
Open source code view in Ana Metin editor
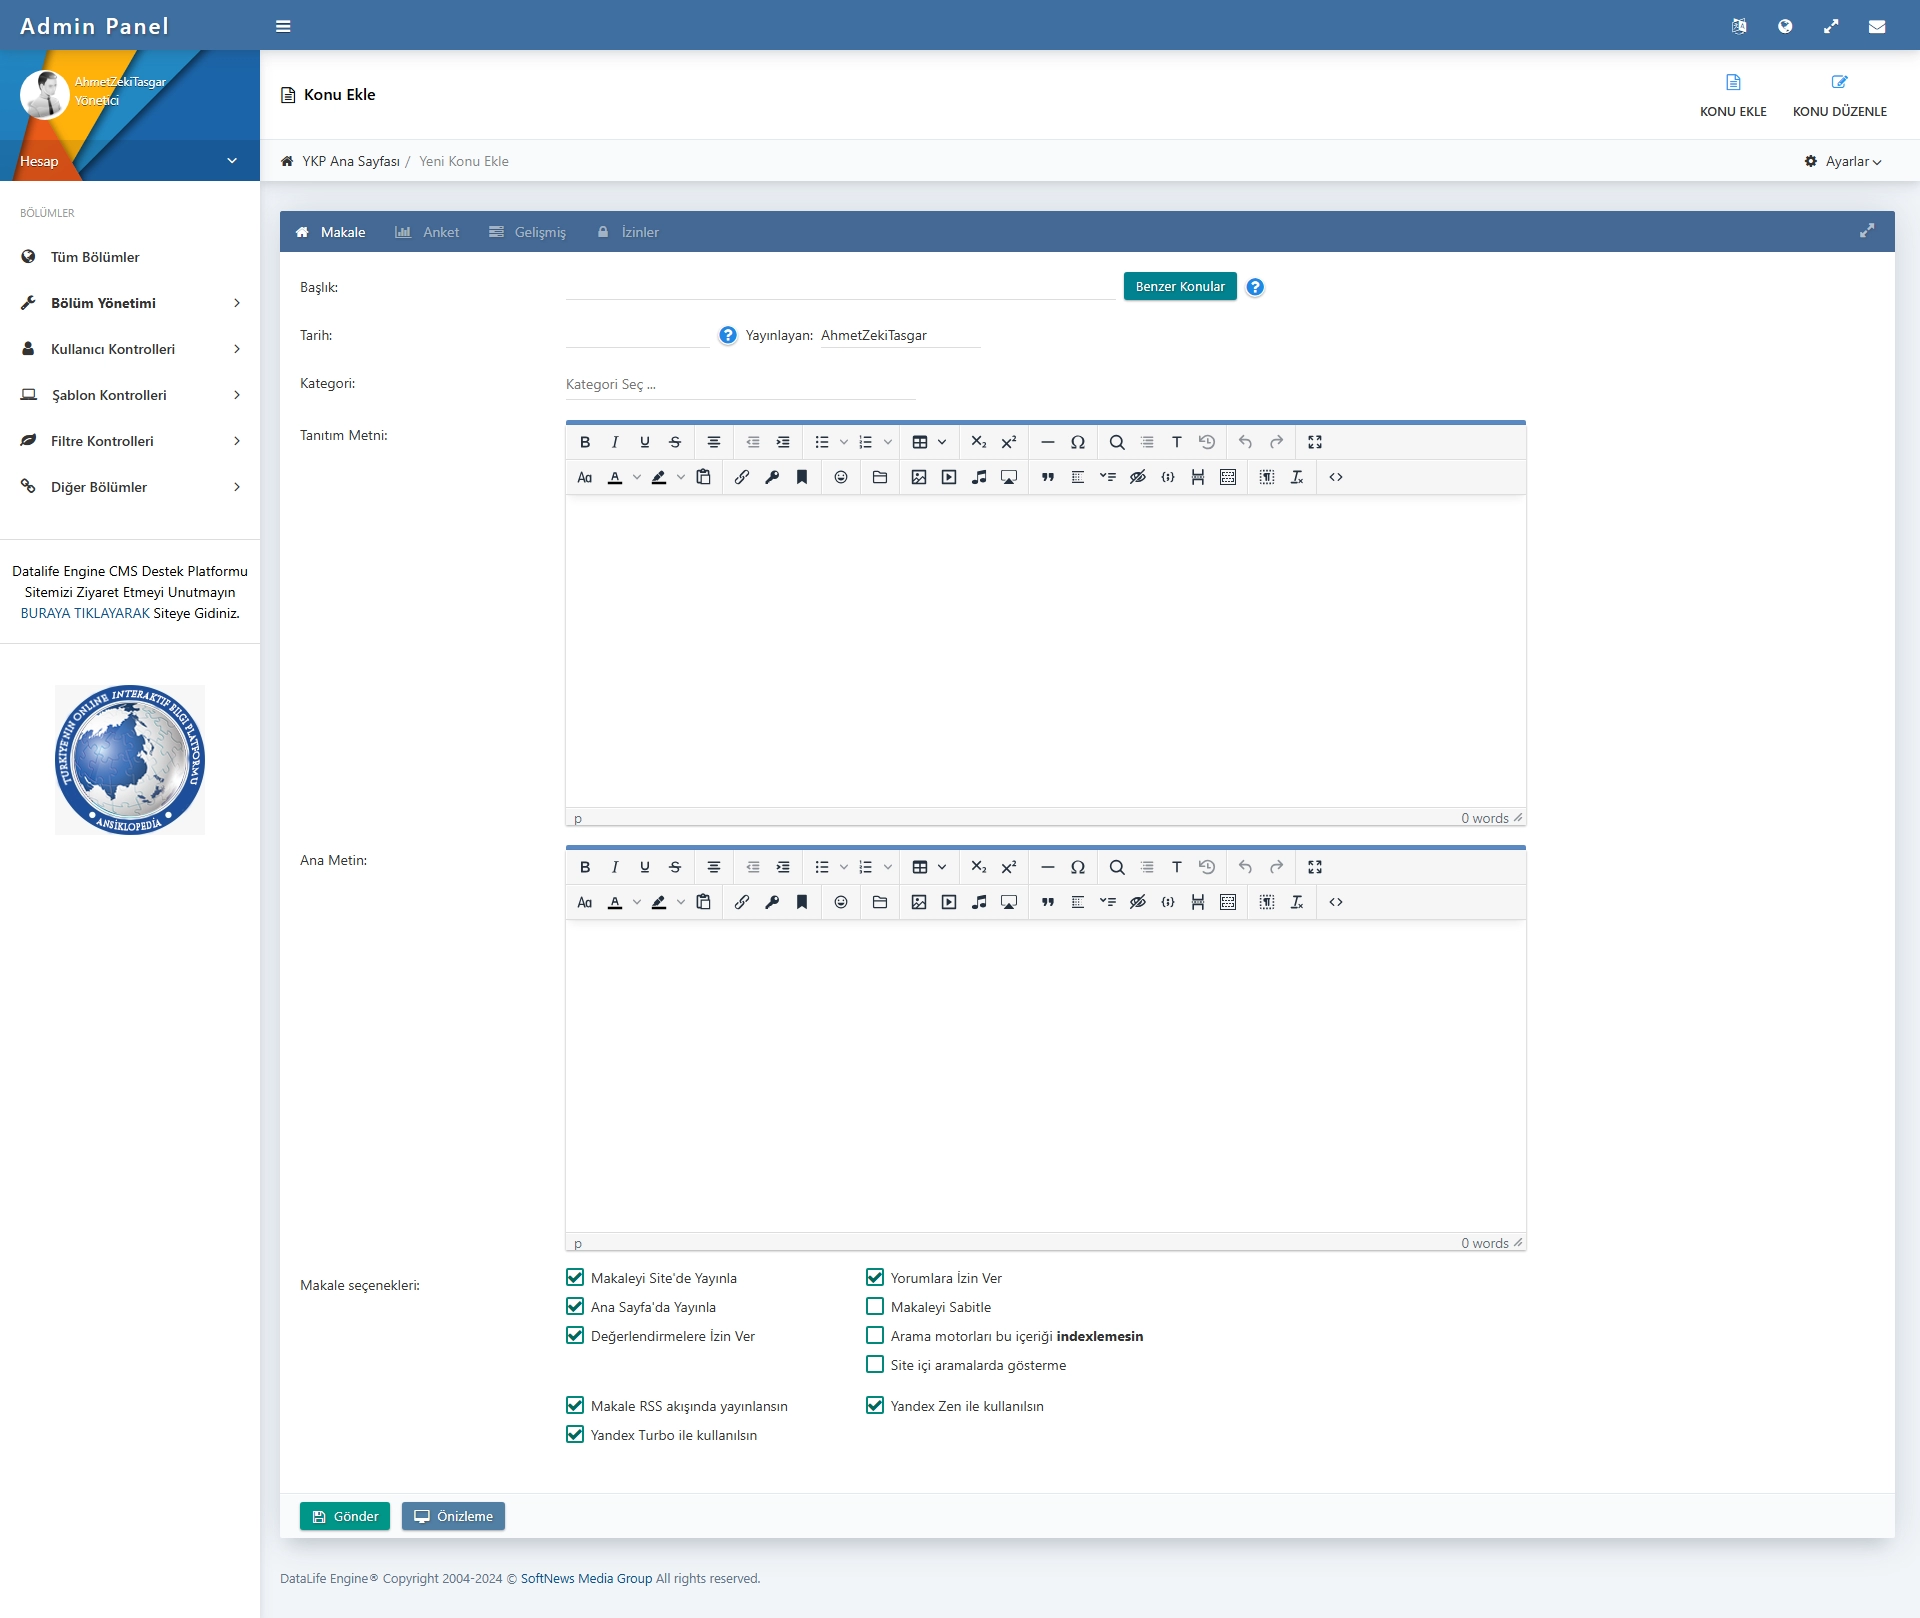pos(1336,902)
